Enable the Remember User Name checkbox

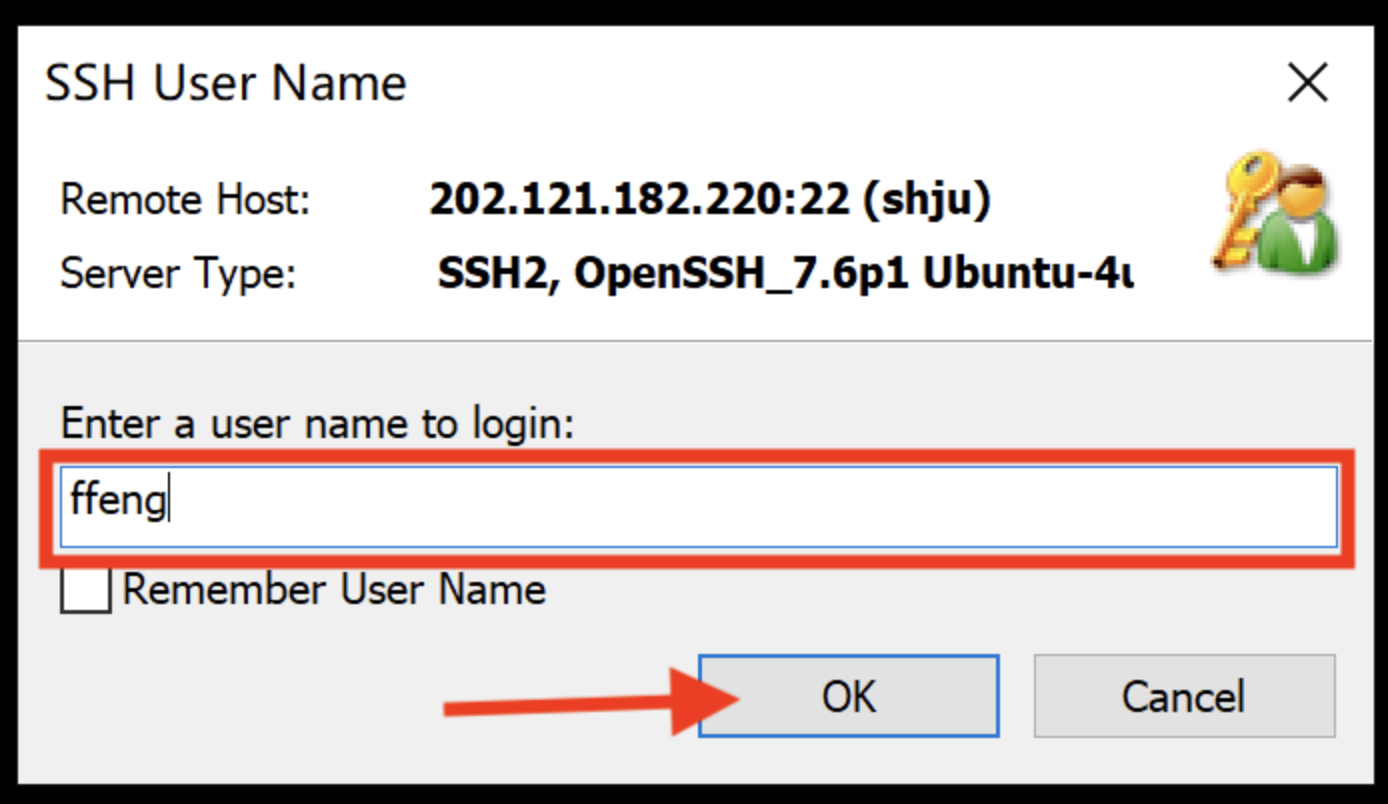point(86,590)
